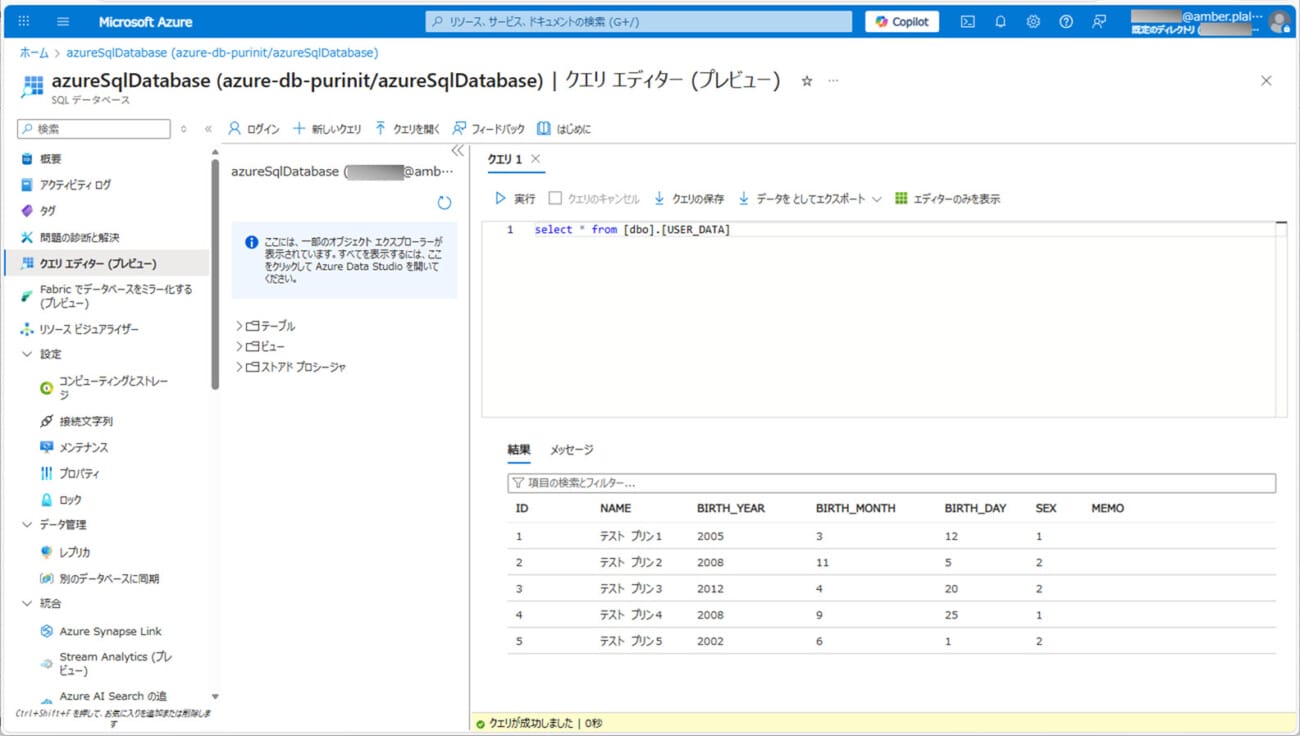The image size is (1300, 736).
Task: Open the export data dropdown arrow
Action: (x=877, y=199)
